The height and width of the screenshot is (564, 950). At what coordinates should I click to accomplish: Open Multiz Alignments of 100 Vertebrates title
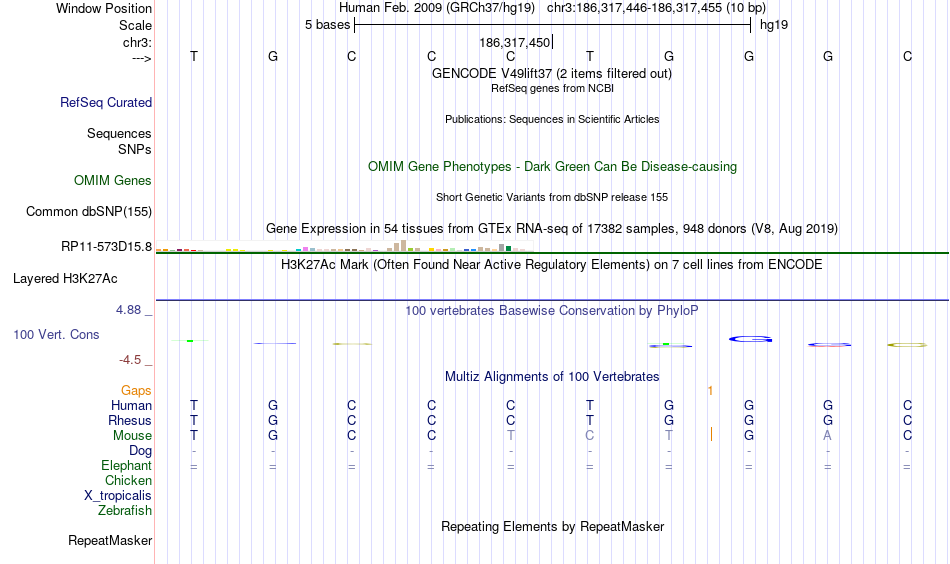click(552, 377)
